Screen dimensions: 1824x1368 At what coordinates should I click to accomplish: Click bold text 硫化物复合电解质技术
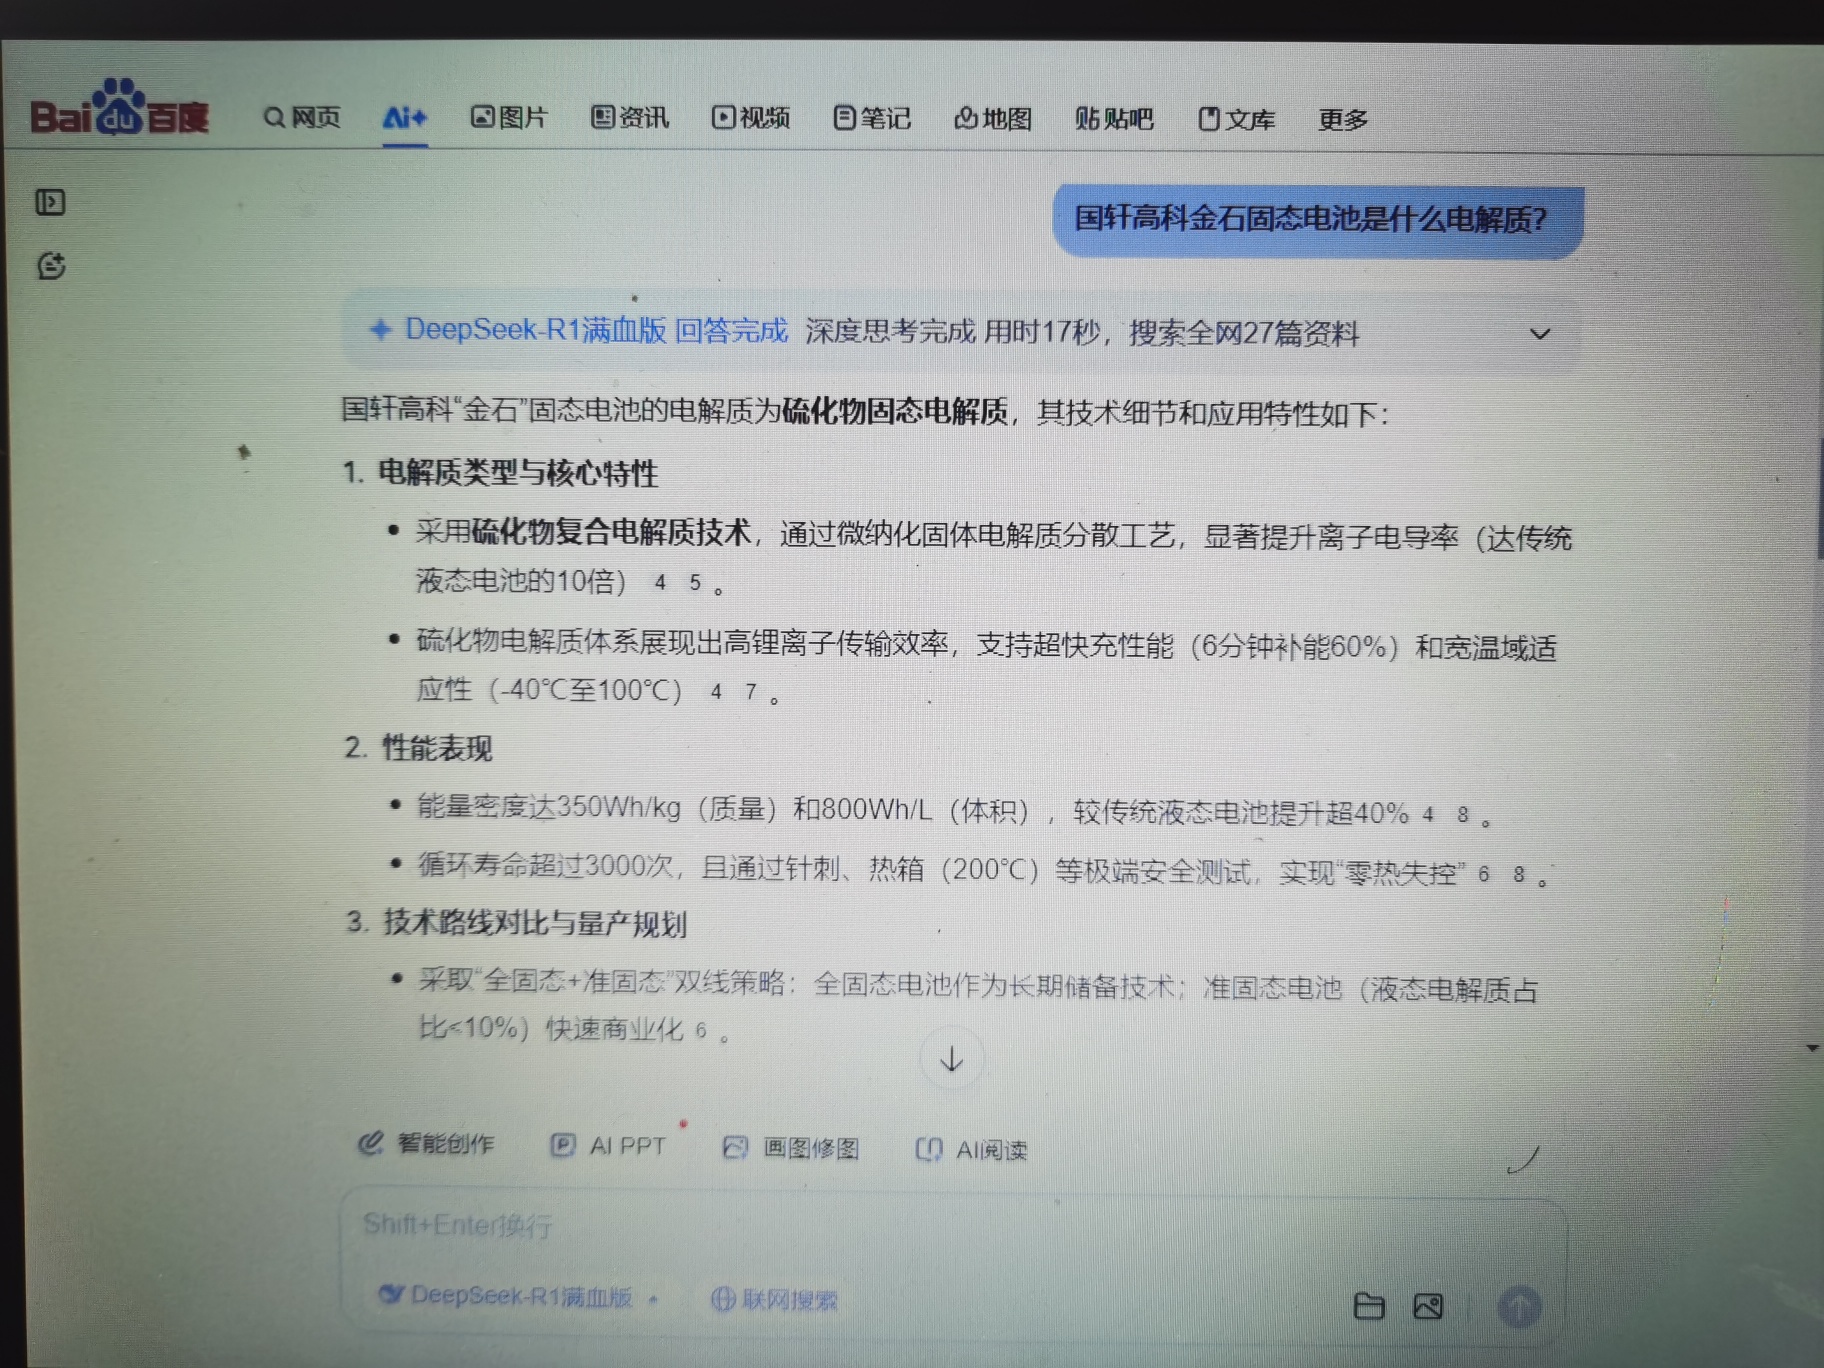click(x=611, y=531)
